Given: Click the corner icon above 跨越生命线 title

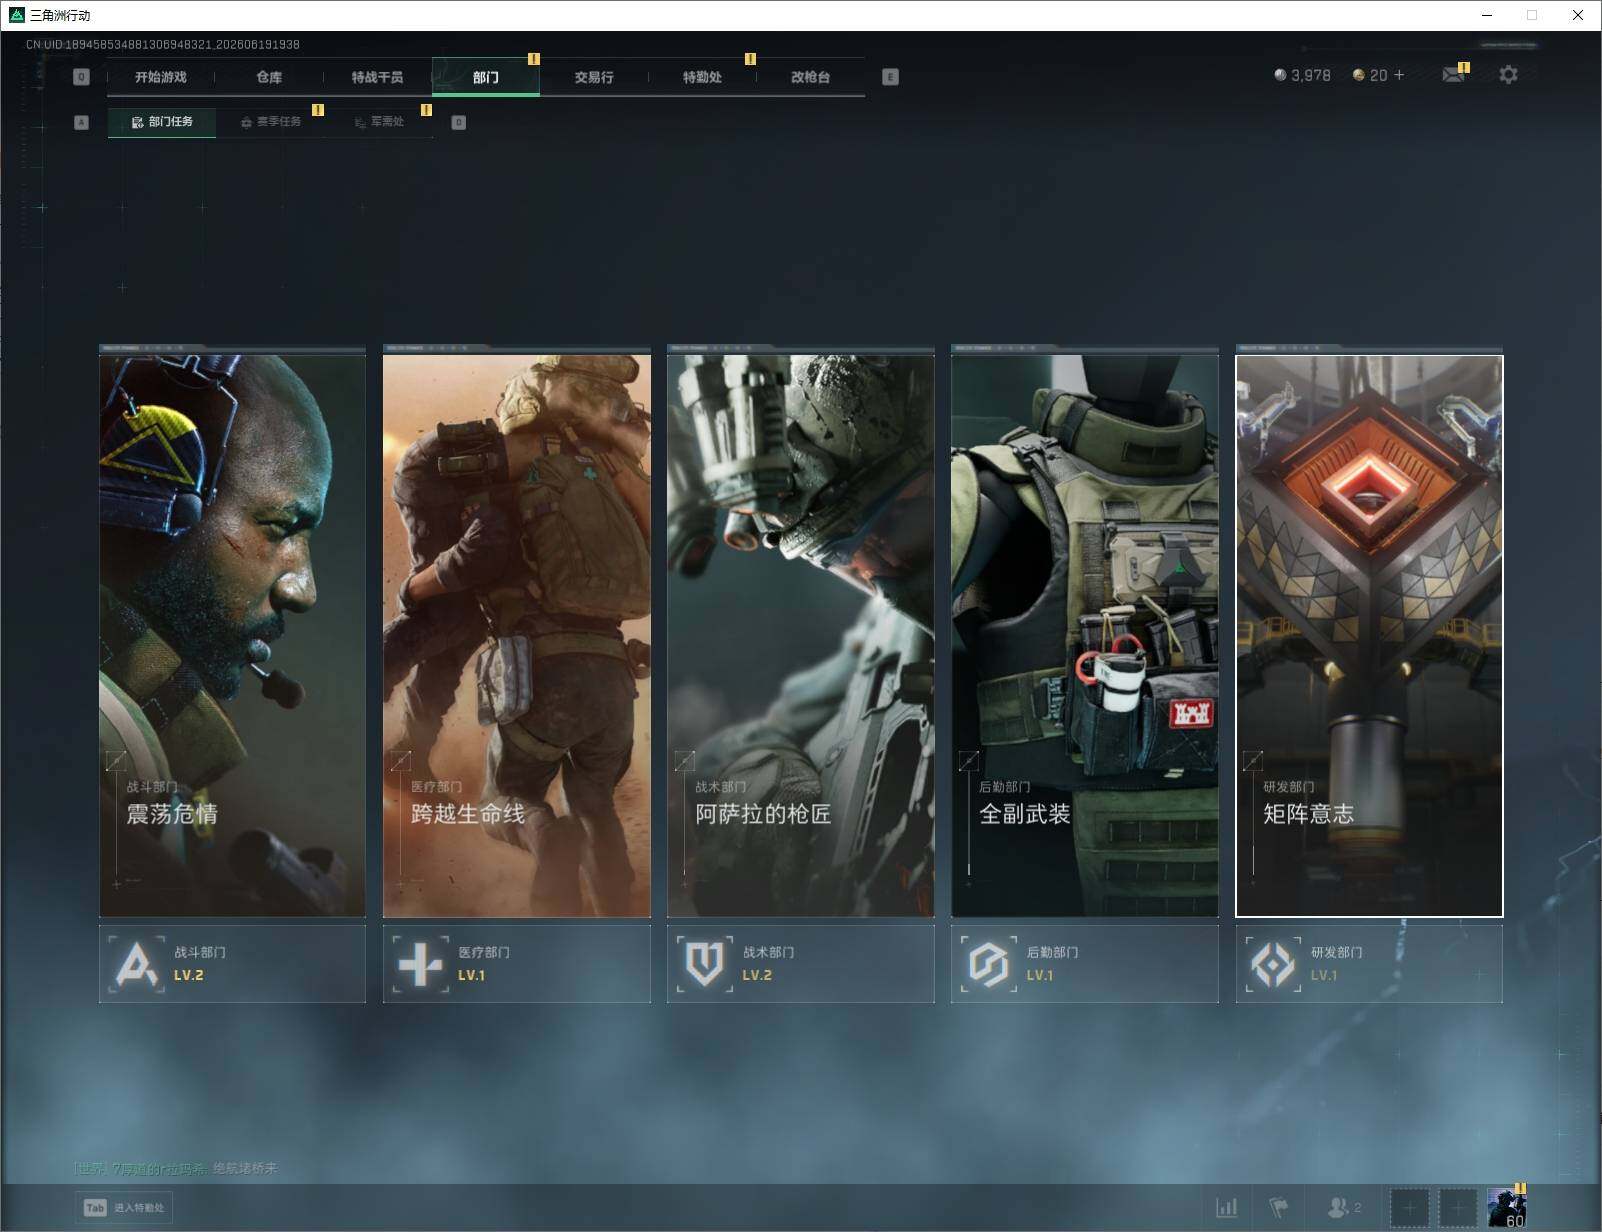Looking at the screenshot, I should pyautogui.click(x=400, y=760).
